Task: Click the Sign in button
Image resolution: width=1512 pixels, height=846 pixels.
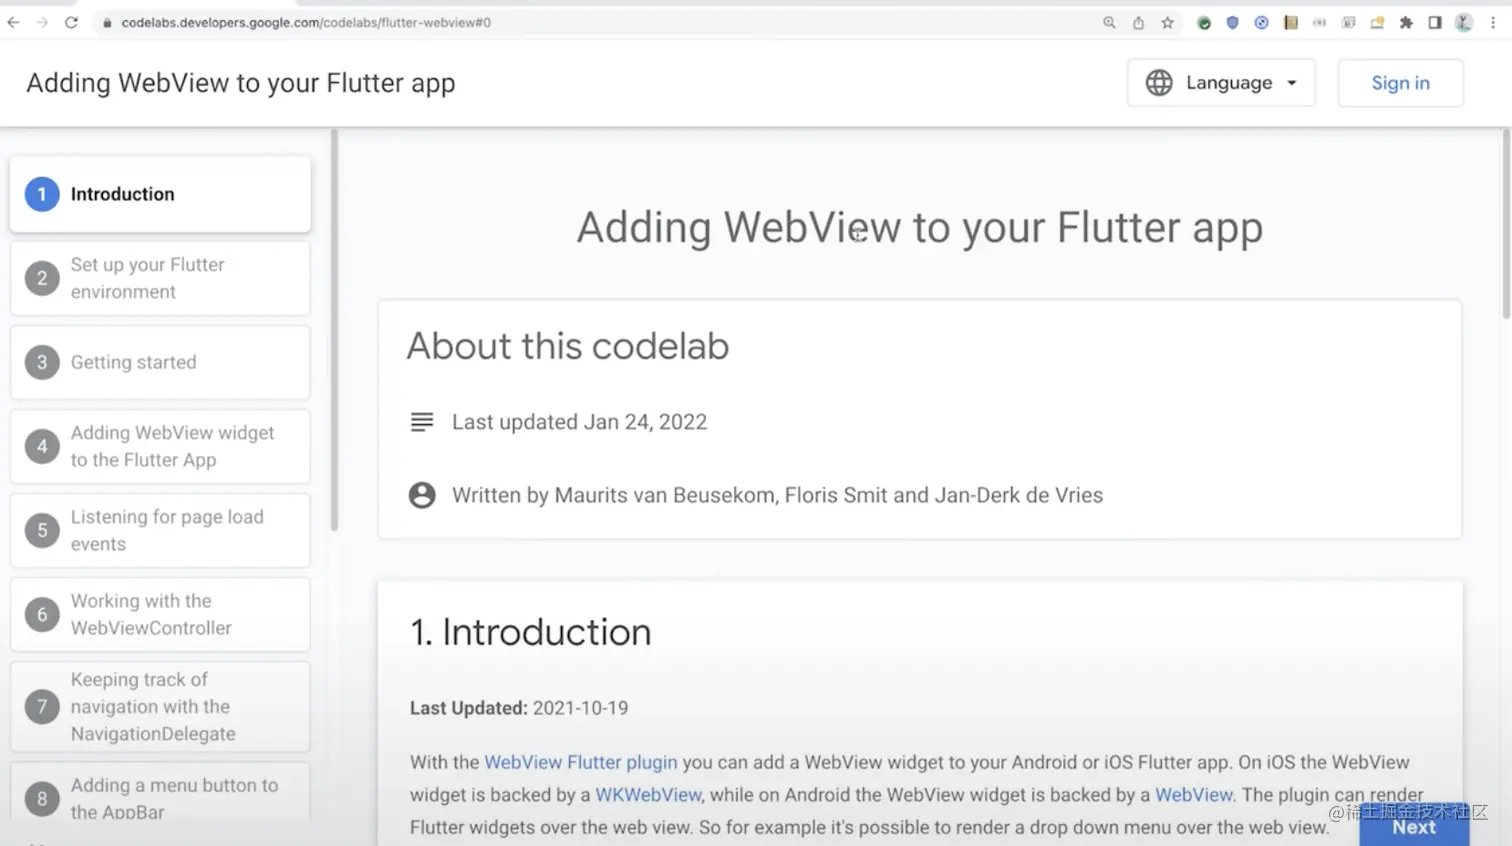Action: [x=1400, y=83]
